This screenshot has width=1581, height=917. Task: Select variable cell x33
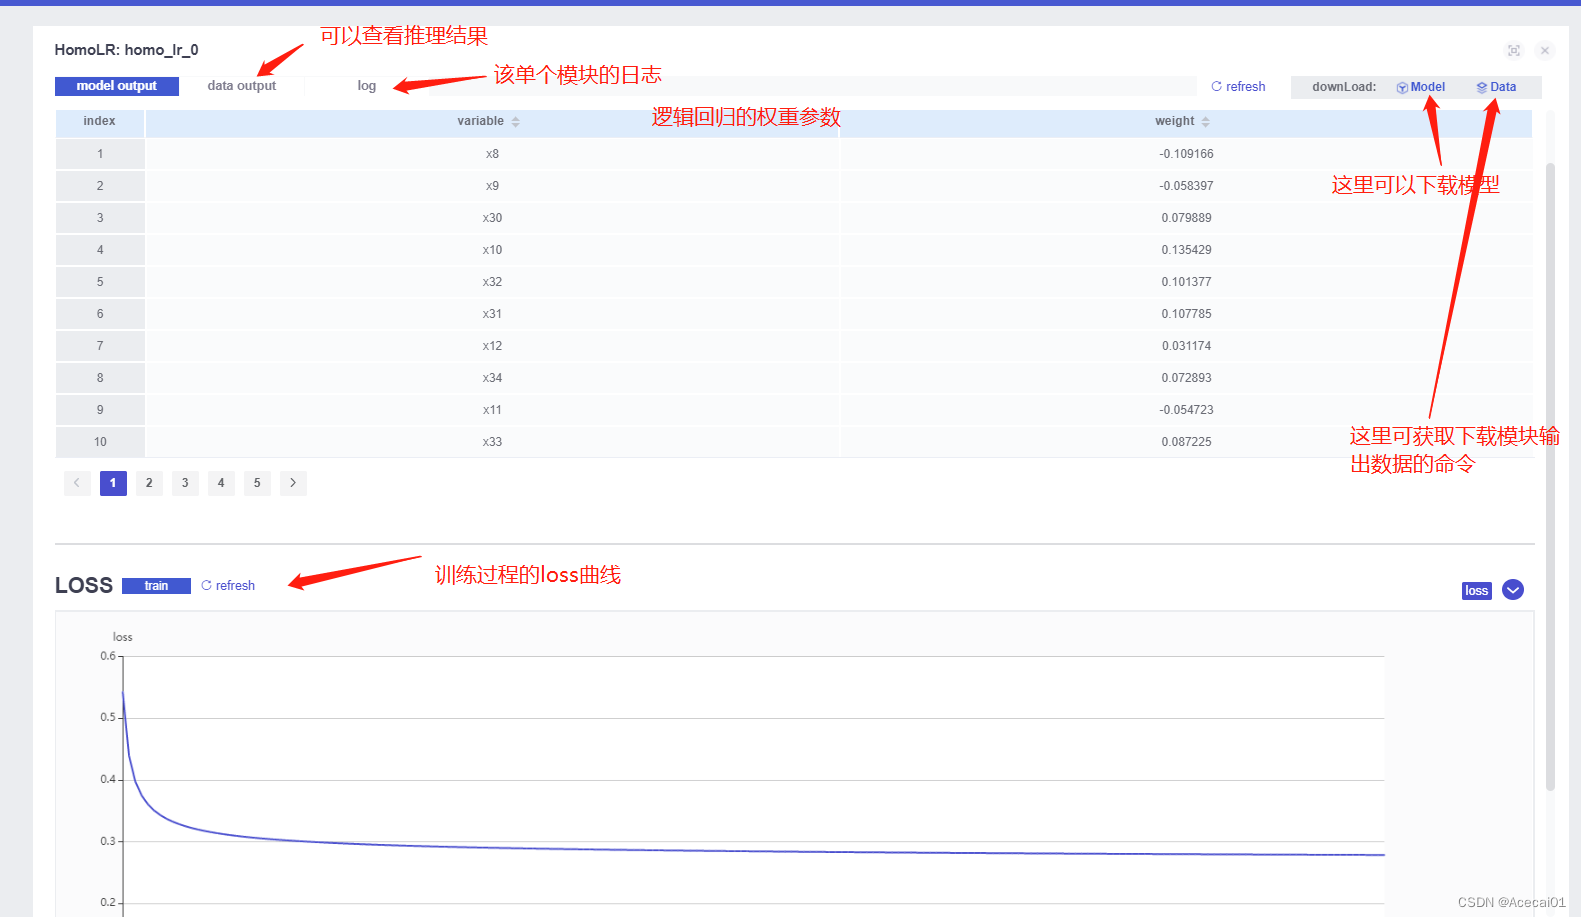(x=492, y=442)
